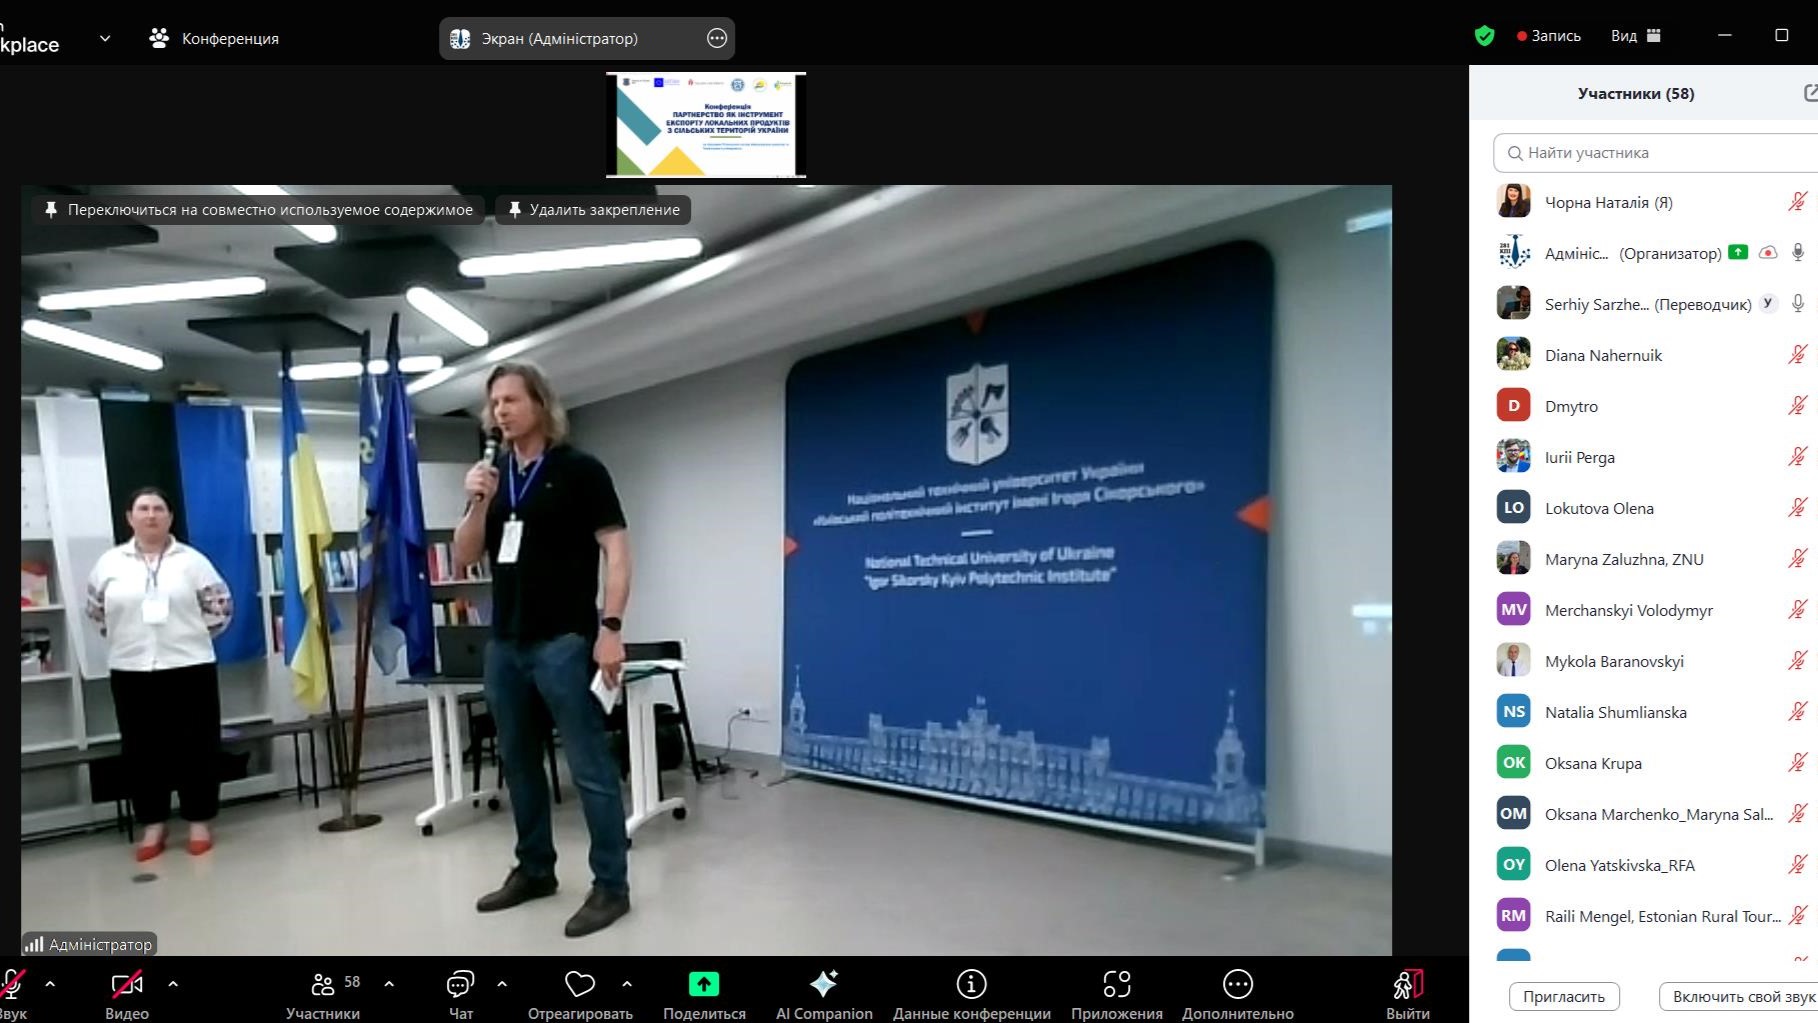This screenshot has height=1023, width=1818.
Task: Expand audio settings arrow
Action: pos(50,984)
